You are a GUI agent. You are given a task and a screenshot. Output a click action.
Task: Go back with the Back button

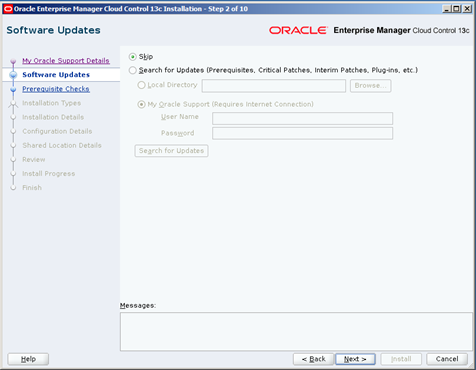coord(313,359)
